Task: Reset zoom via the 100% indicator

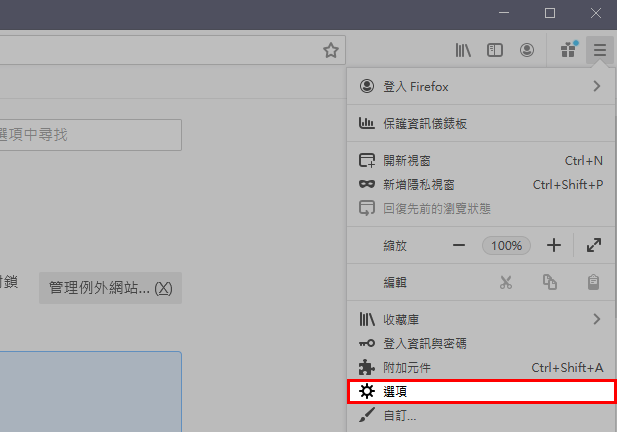Action: pos(506,246)
